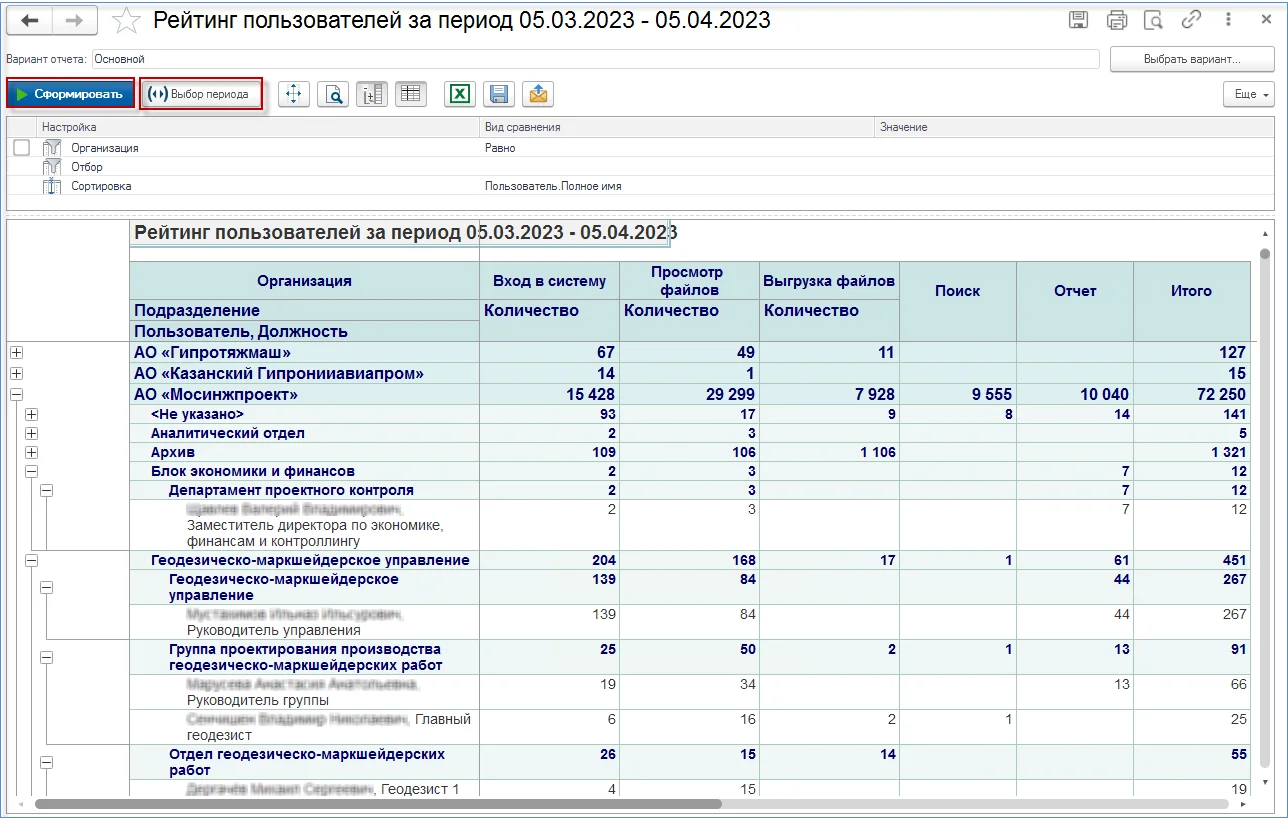Expand the АО «Гипротяжмаш» row
The width and height of the screenshot is (1288, 818).
pos(16,352)
